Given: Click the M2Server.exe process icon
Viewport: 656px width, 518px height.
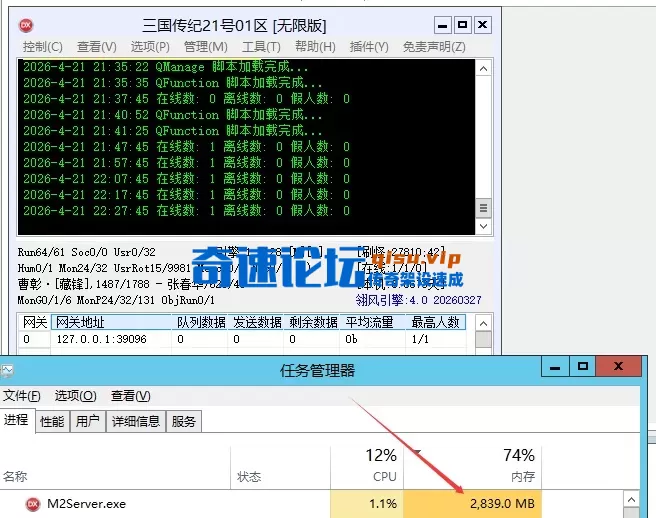Looking at the screenshot, I should pos(33,504).
